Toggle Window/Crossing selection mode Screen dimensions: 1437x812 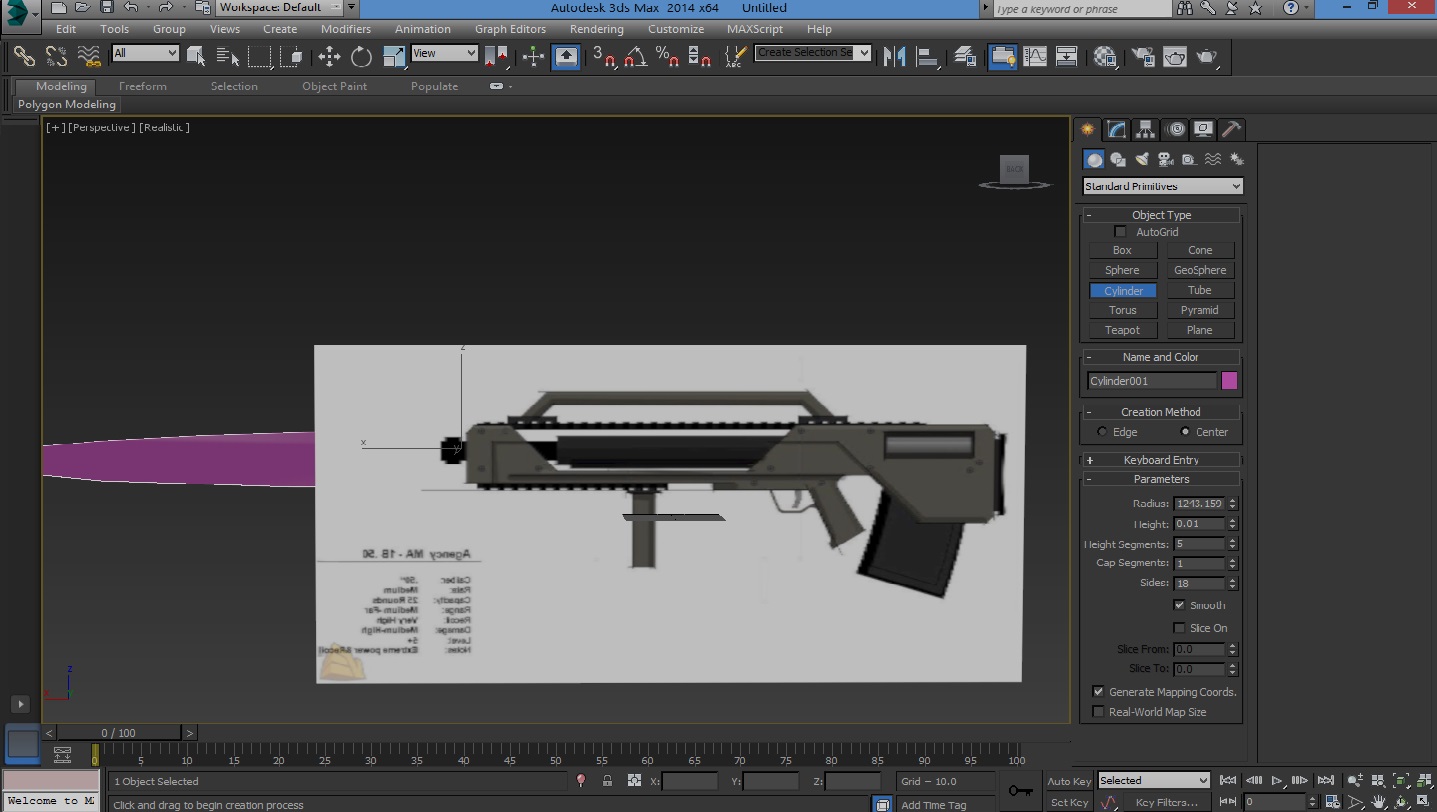(x=292, y=56)
